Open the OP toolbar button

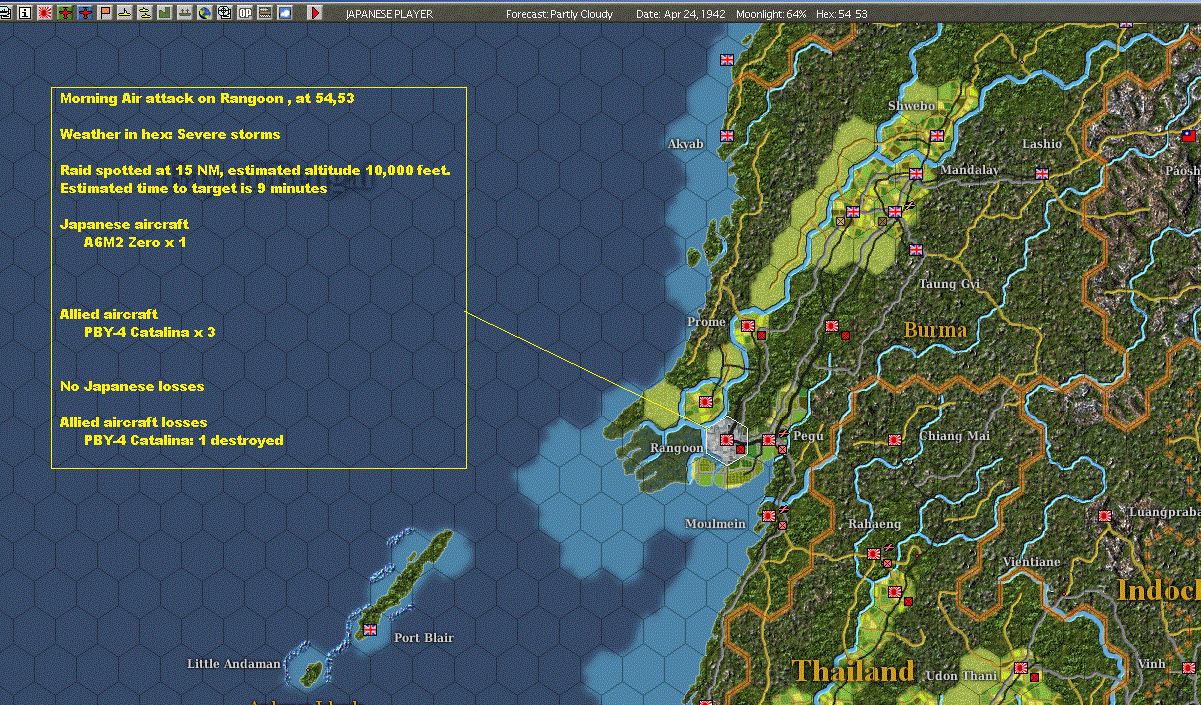click(x=245, y=13)
